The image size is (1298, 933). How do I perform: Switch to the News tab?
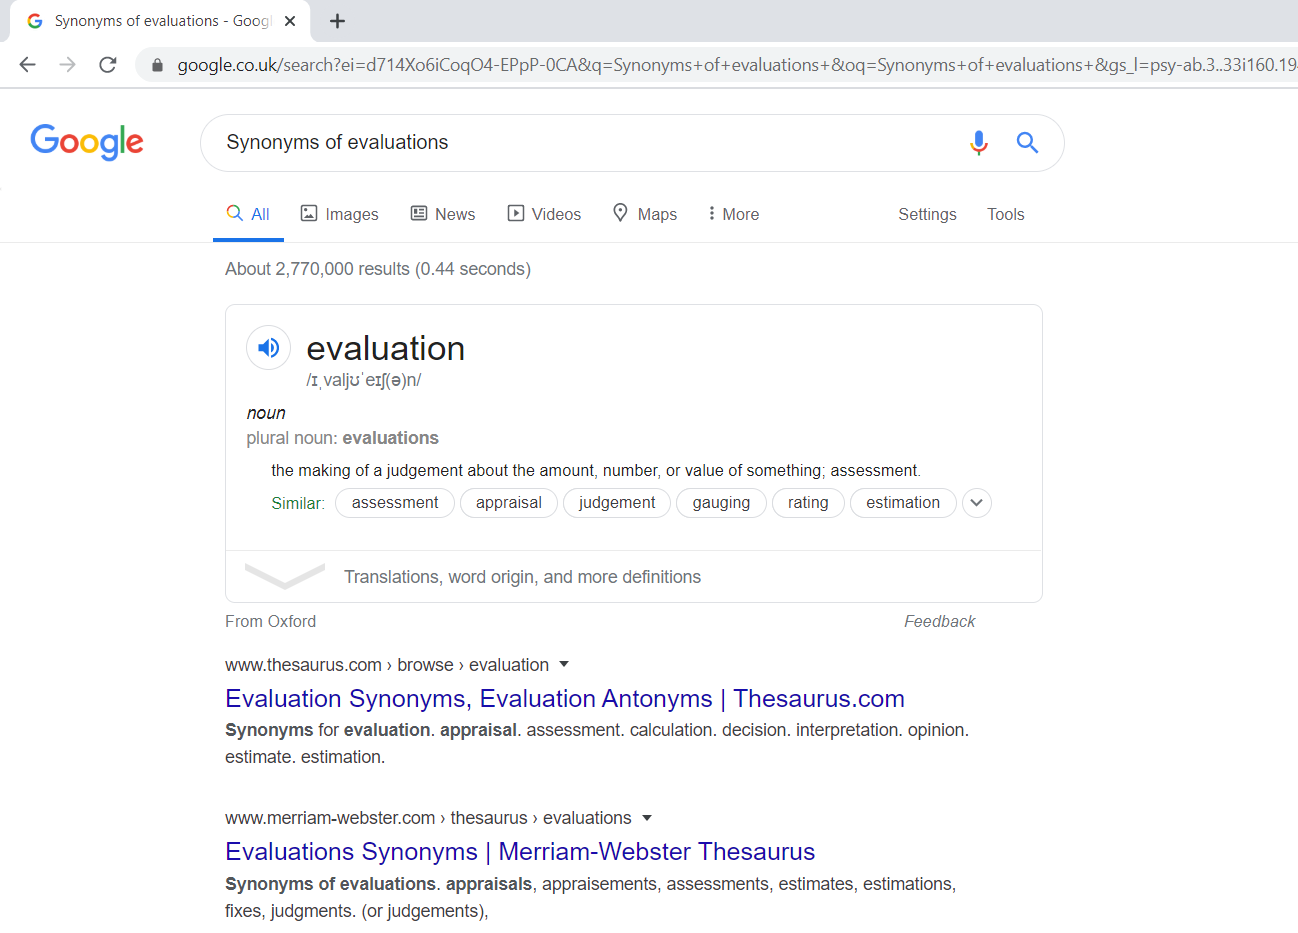[x=443, y=213]
